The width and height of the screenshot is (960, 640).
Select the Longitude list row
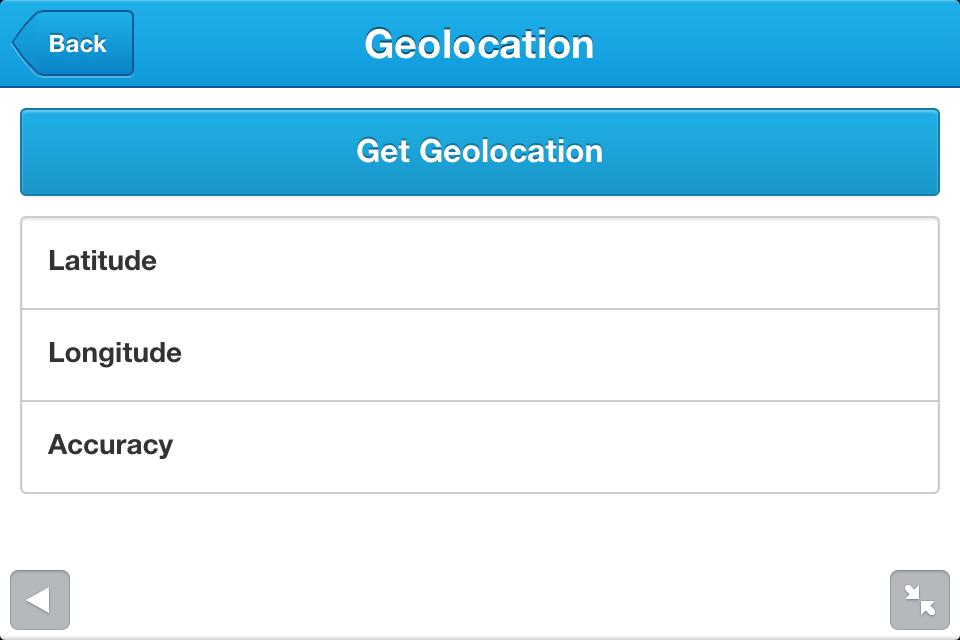480,355
